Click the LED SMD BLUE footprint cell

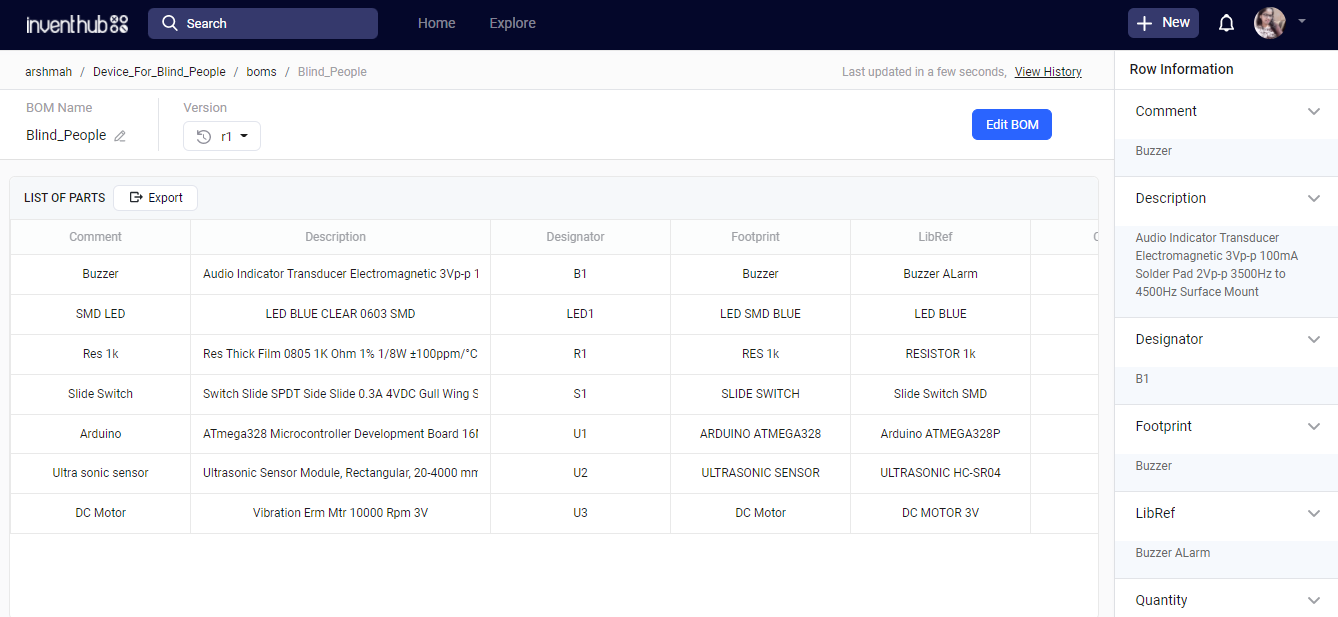pyautogui.click(x=760, y=314)
